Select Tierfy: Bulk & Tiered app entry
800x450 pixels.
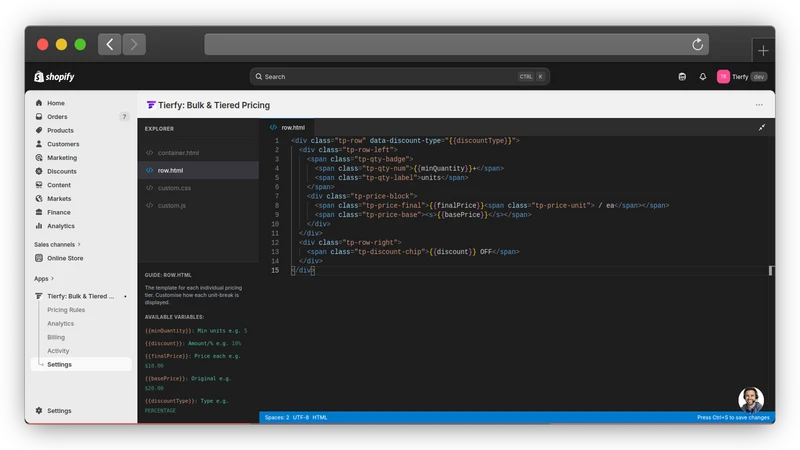point(80,296)
